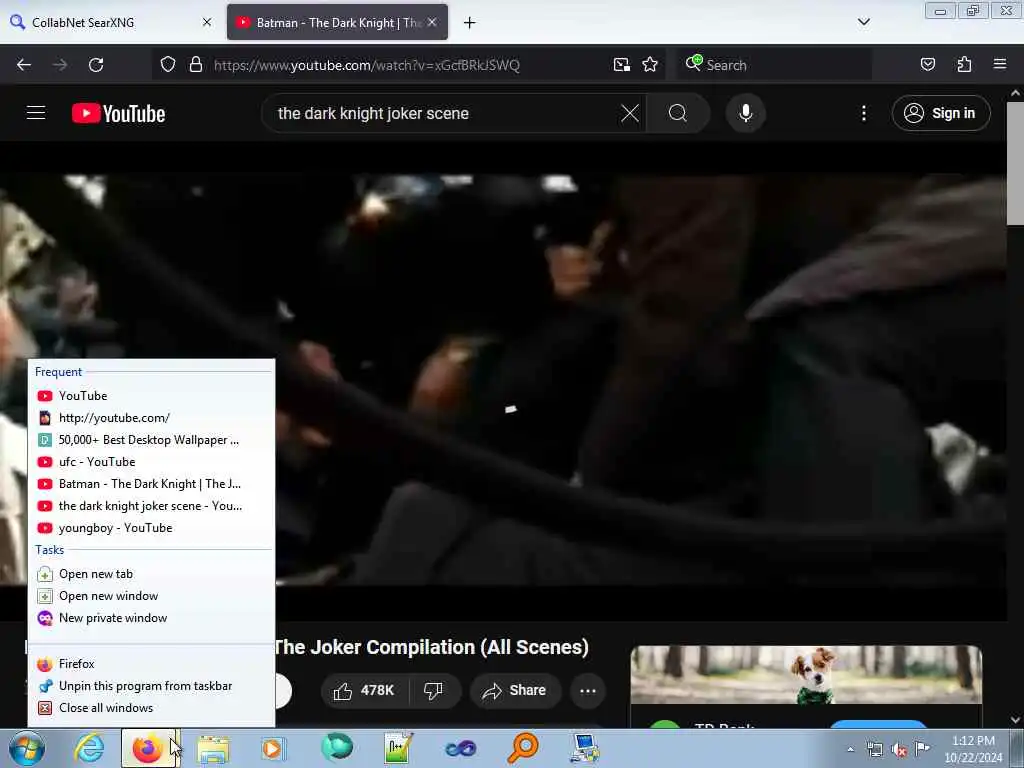The height and width of the screenshot is (768, 1024).
Task: Open the YouTube hamburger guide menu
Action: (x=36, y=113)
